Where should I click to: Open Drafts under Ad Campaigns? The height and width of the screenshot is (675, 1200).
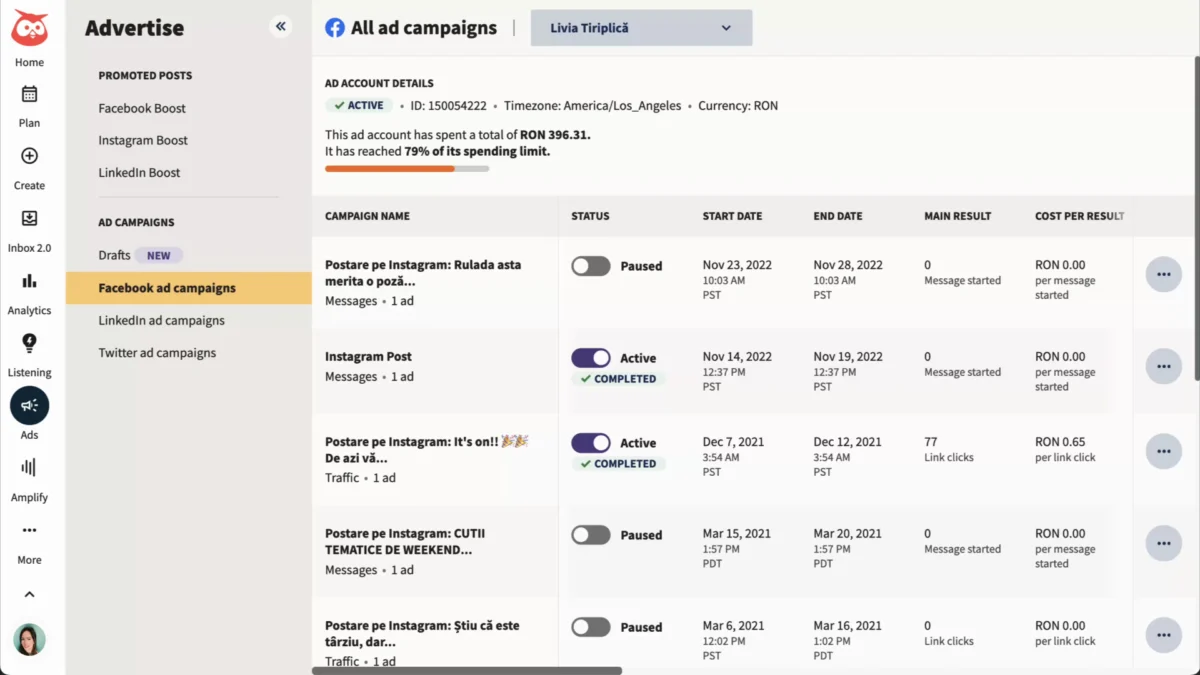[114, 255]
